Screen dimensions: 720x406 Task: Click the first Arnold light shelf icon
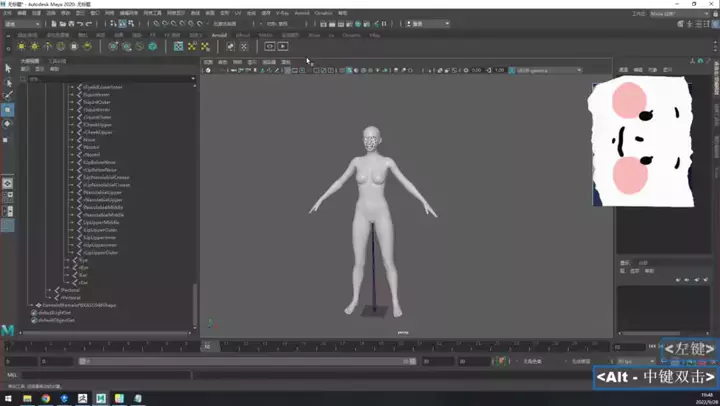(x=21, y=46)
